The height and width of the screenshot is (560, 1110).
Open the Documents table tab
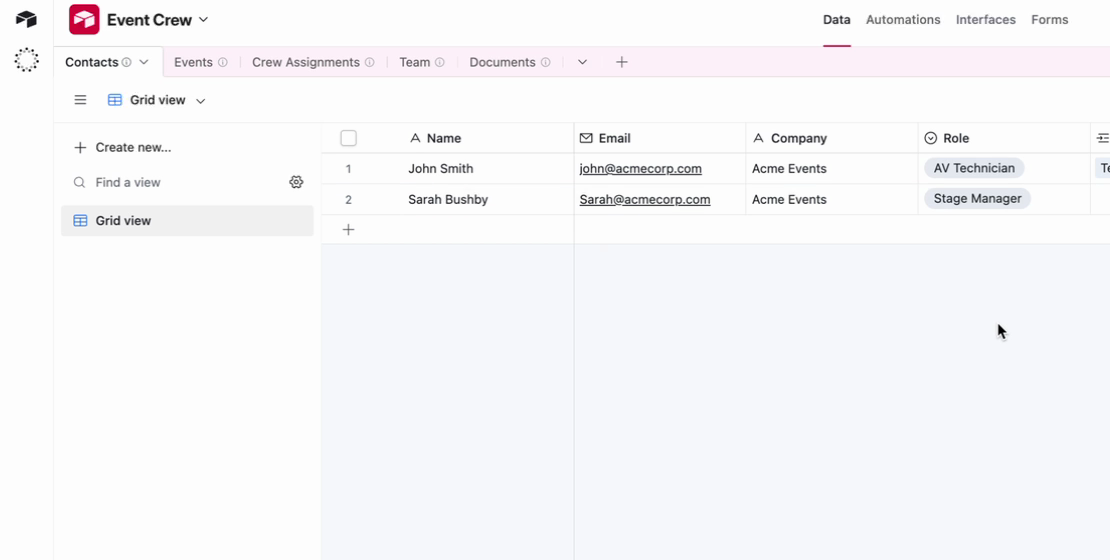point(503,62)
